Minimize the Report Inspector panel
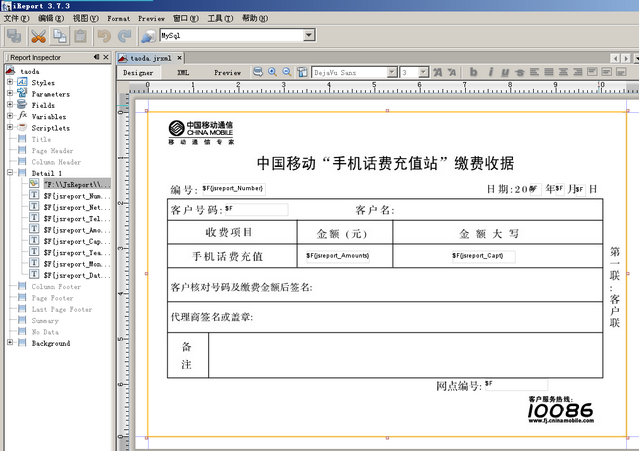 (97, 57)
